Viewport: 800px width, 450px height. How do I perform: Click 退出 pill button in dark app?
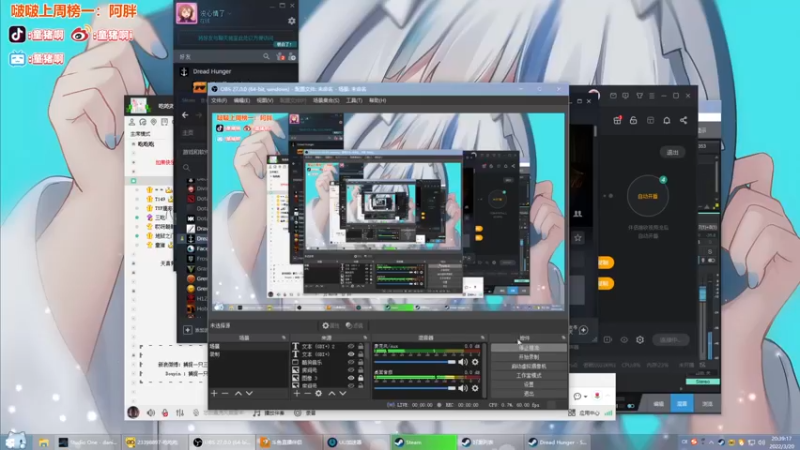[672, 153]
